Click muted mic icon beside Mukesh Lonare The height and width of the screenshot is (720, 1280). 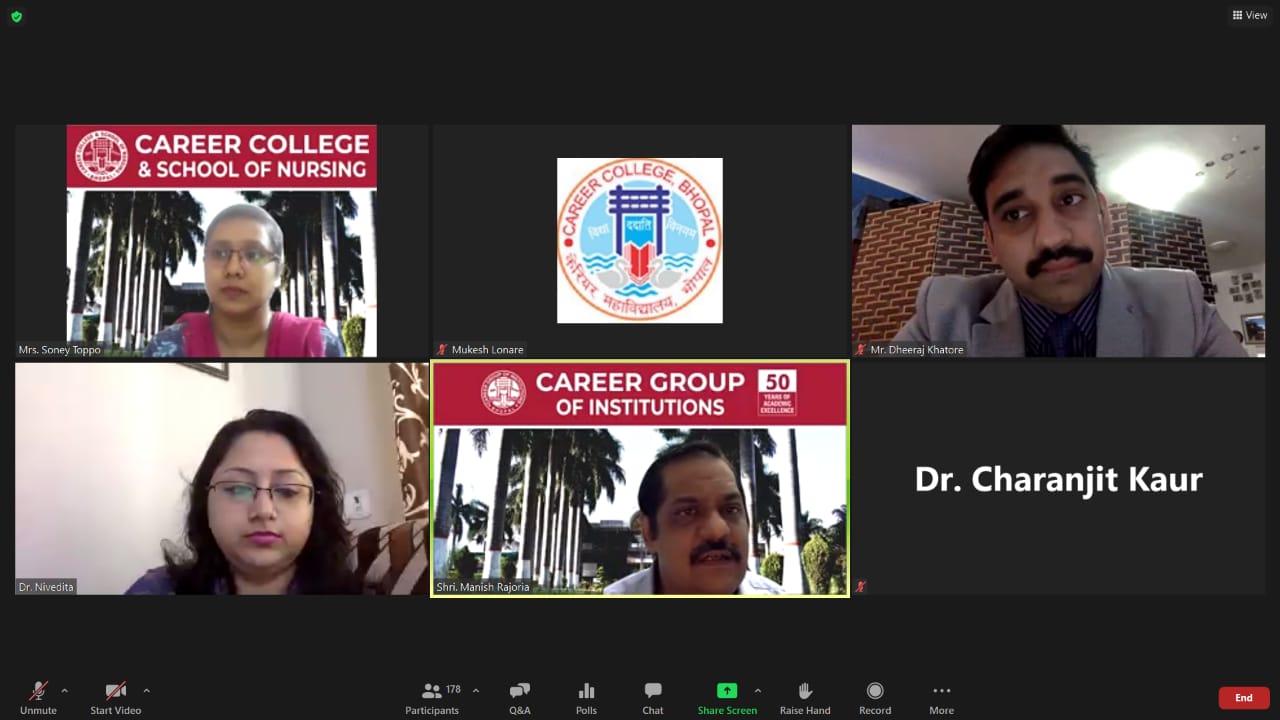[442, 349]
